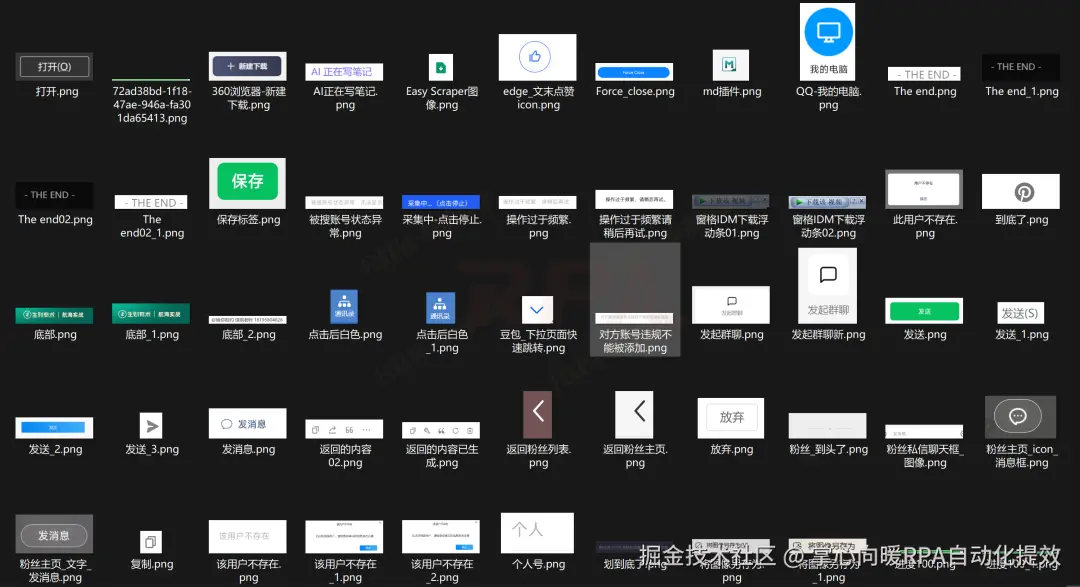Select 粉丝主页_文字_发消息.png thumbnail
The height and width of the screenshot is (587, 1080).
[x=54, y=534]
